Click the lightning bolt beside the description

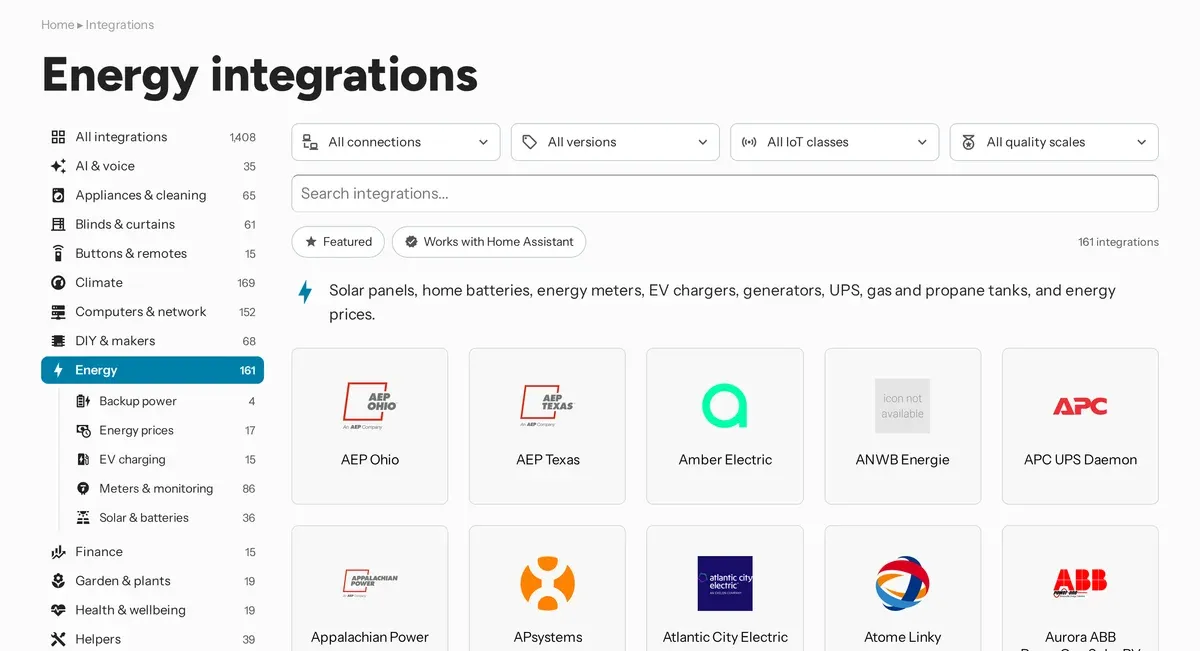point(306,292)
